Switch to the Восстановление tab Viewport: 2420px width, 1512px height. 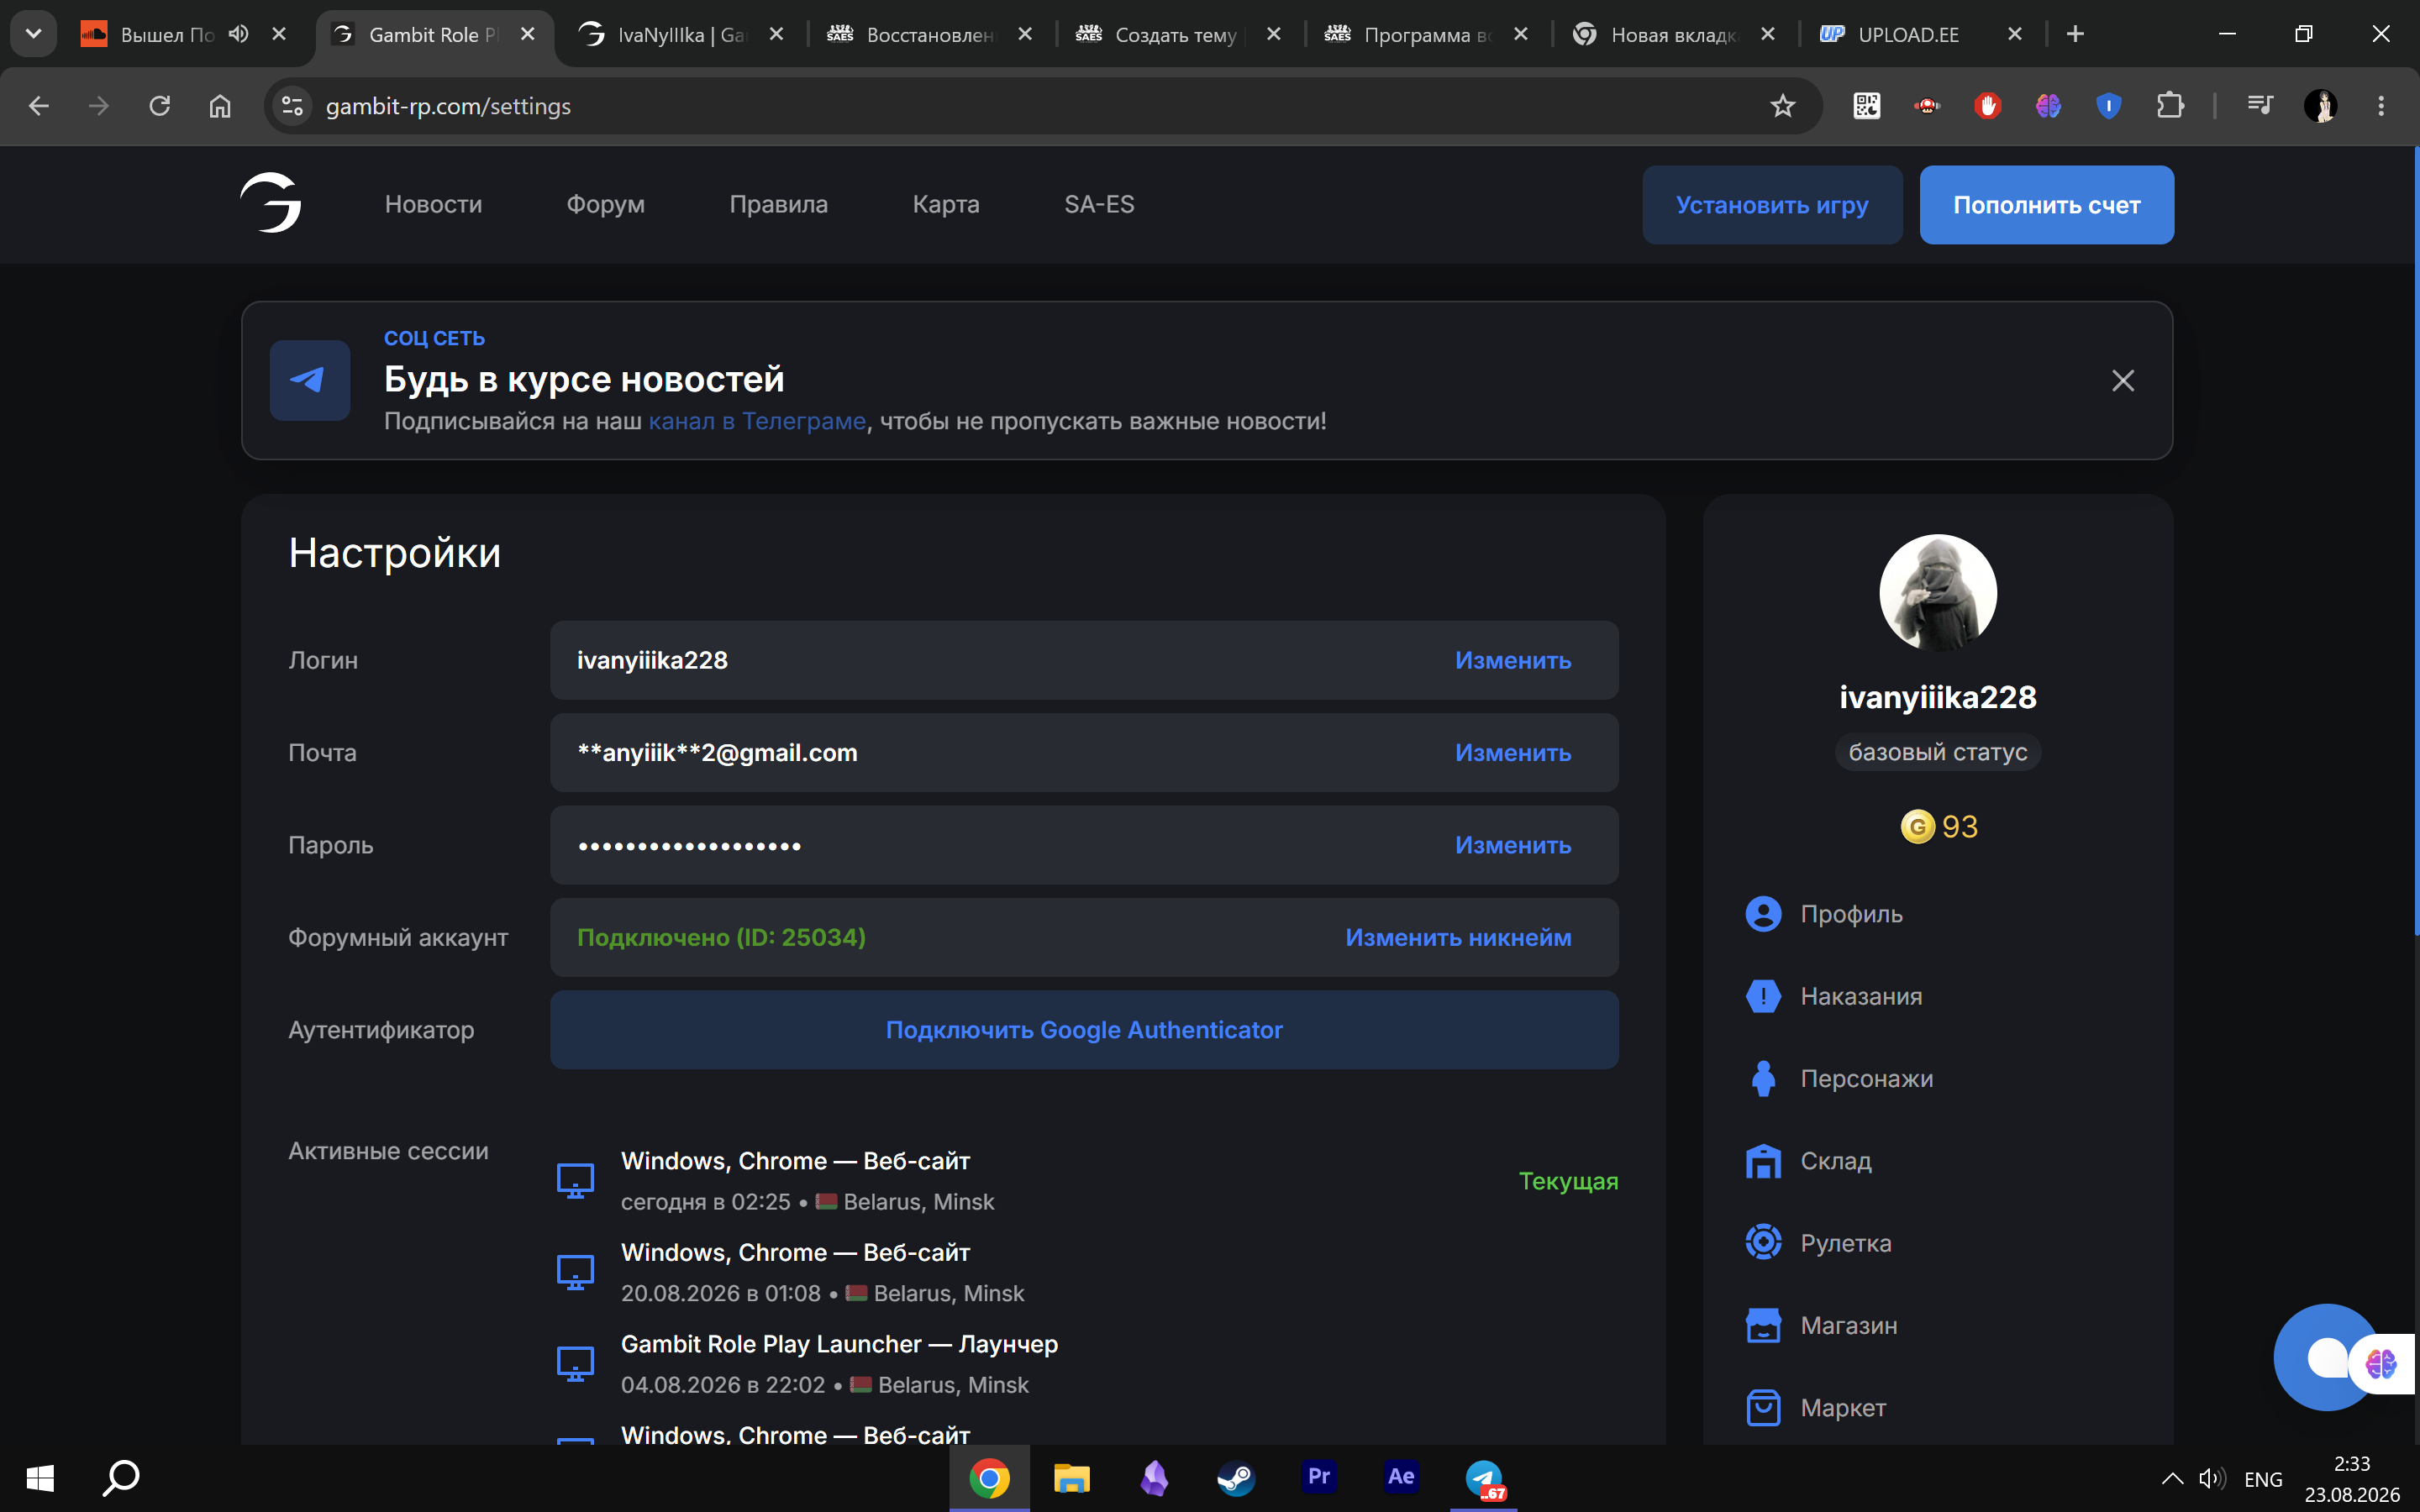point(929,34)
